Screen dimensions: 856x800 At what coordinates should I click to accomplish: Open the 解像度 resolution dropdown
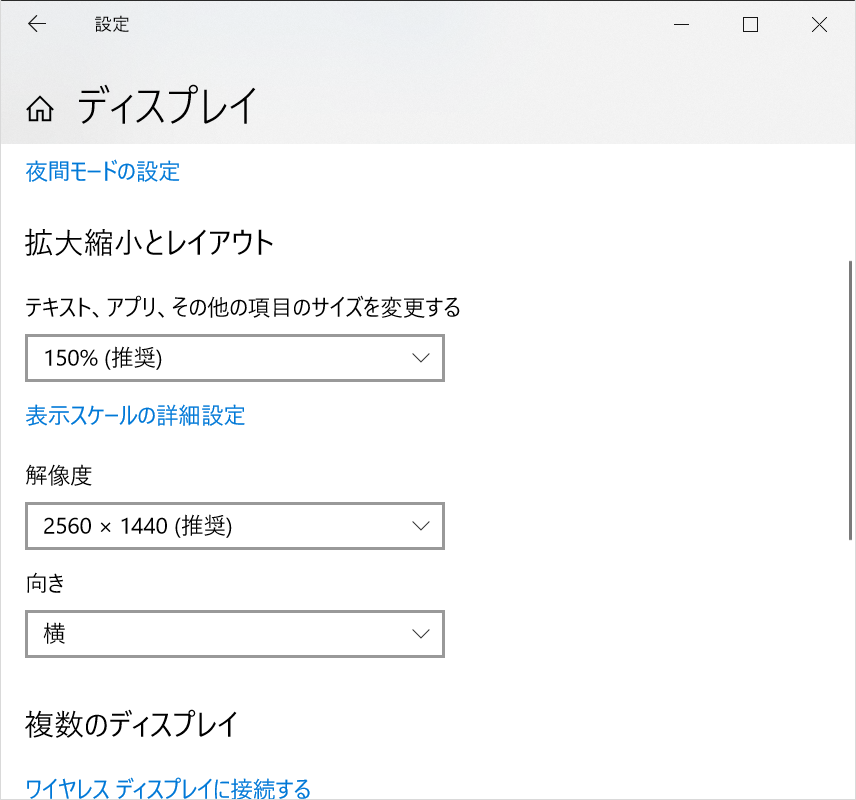coord(234,526)
